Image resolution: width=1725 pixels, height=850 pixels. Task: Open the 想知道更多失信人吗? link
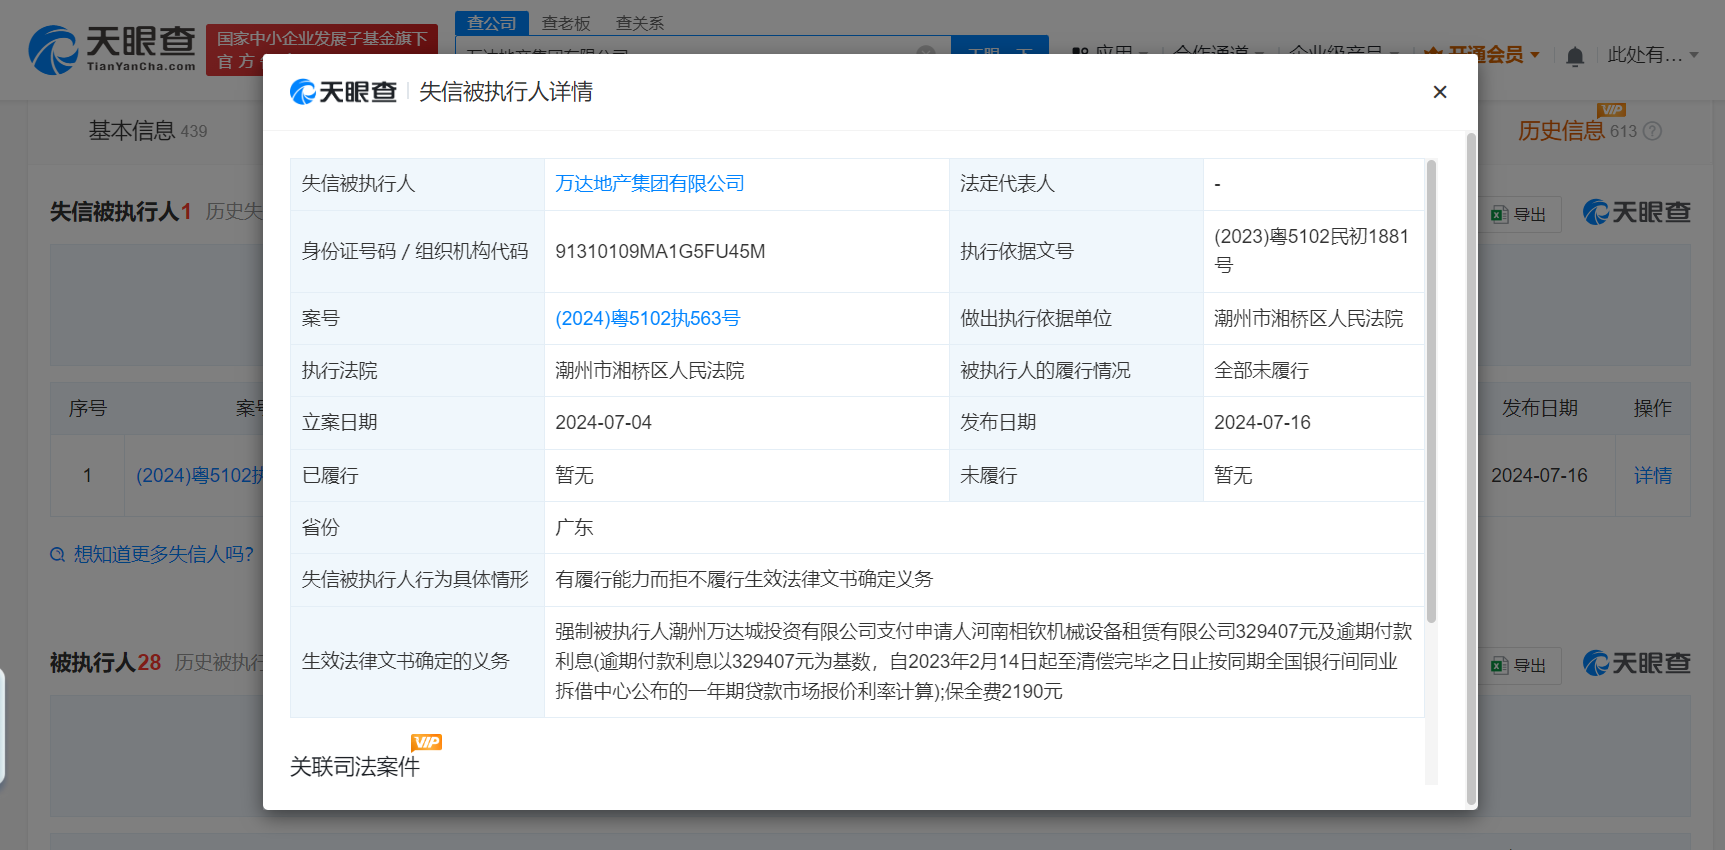164,554
